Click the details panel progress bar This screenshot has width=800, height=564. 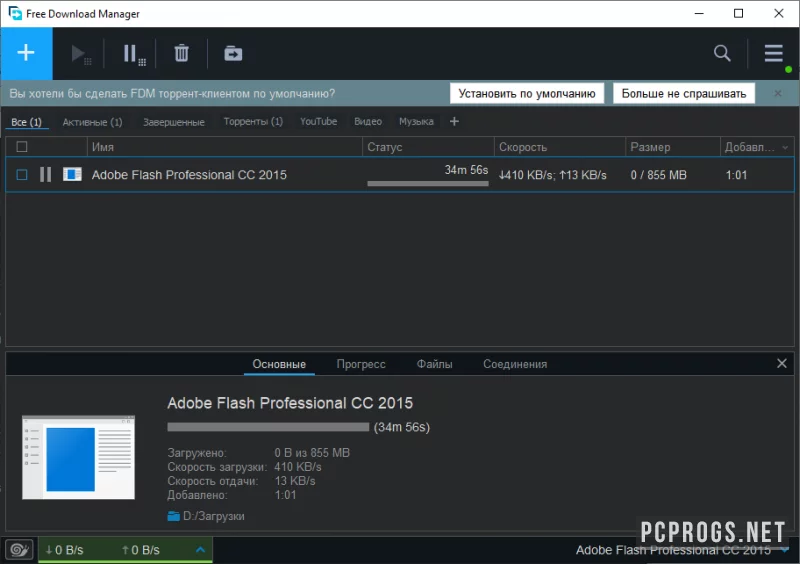[268, 427]
